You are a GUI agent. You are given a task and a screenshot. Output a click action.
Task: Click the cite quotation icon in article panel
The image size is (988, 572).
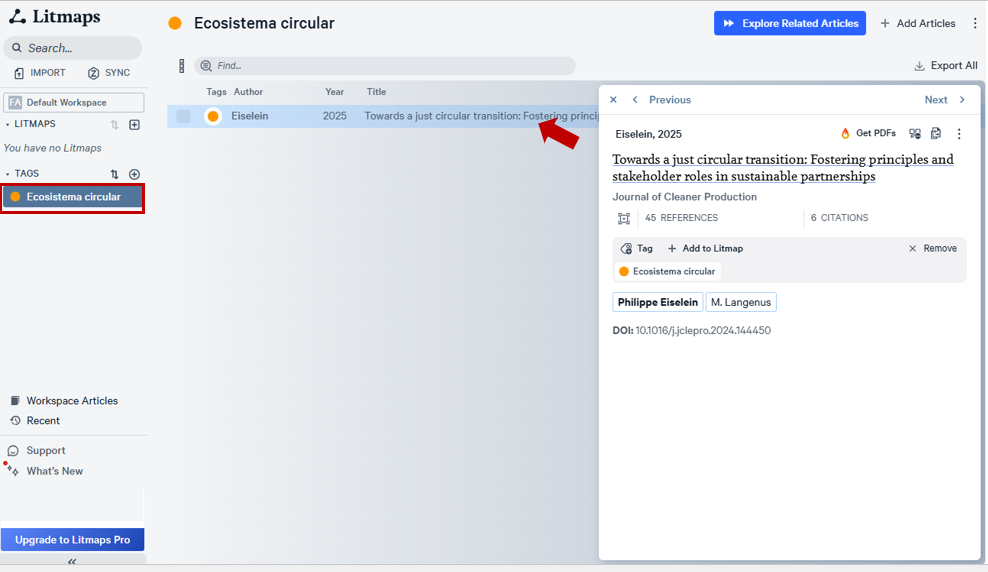click(914, 134)
